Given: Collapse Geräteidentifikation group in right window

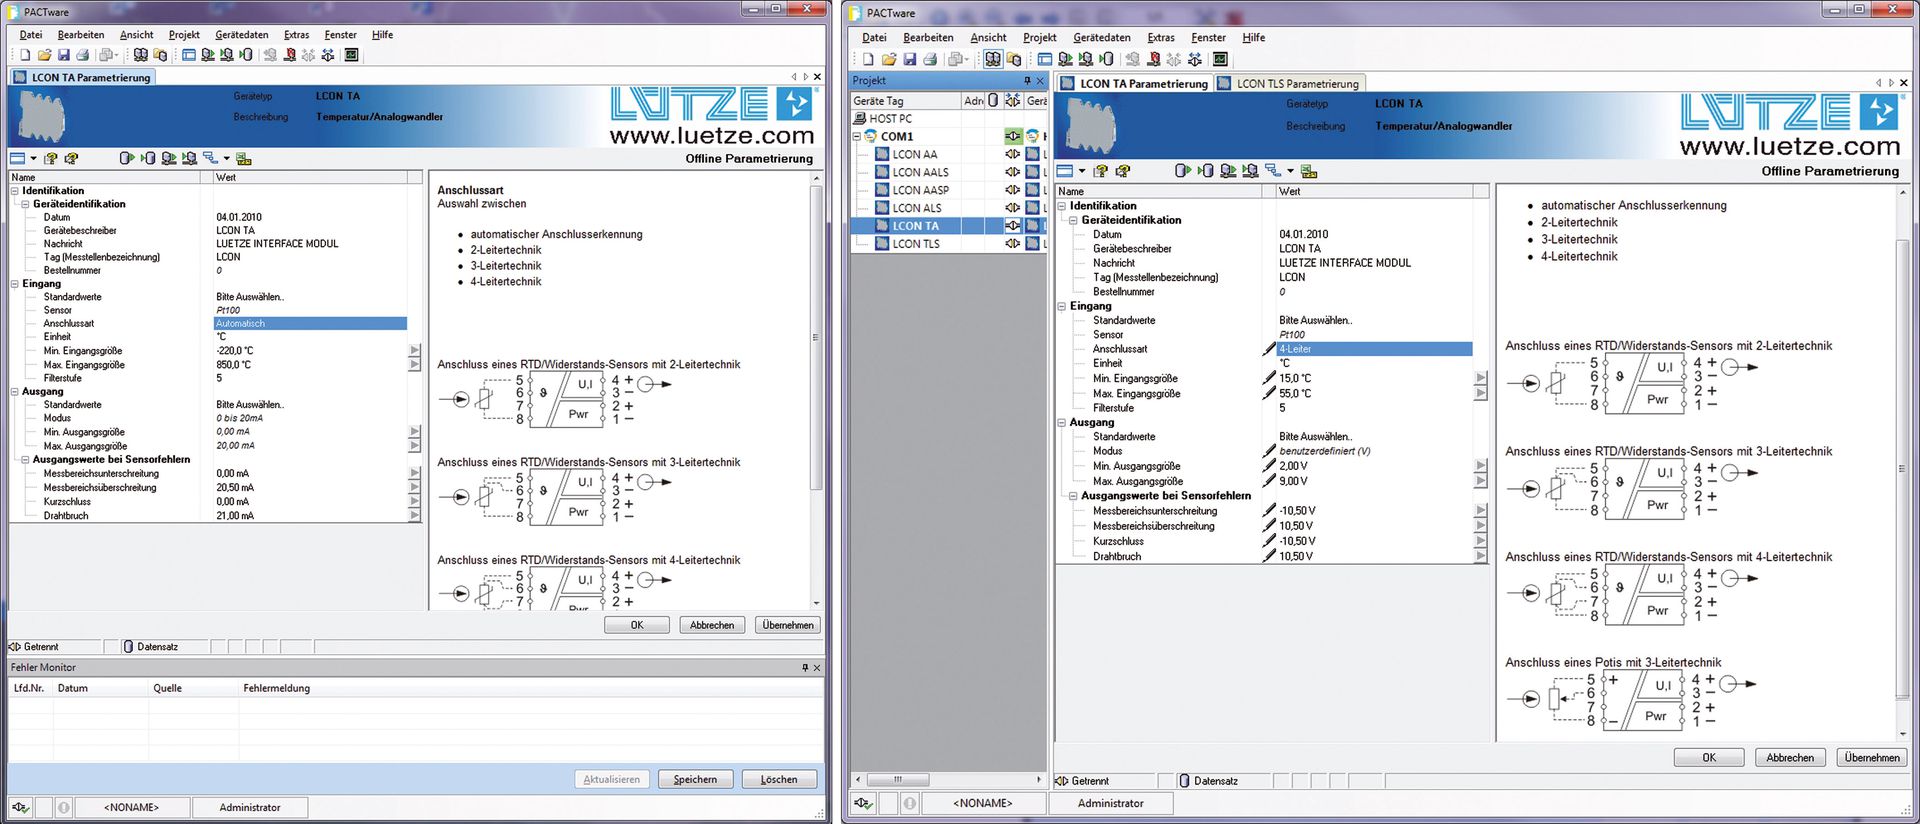Looking at the screenshot, I should click(x=1073, y=220).
